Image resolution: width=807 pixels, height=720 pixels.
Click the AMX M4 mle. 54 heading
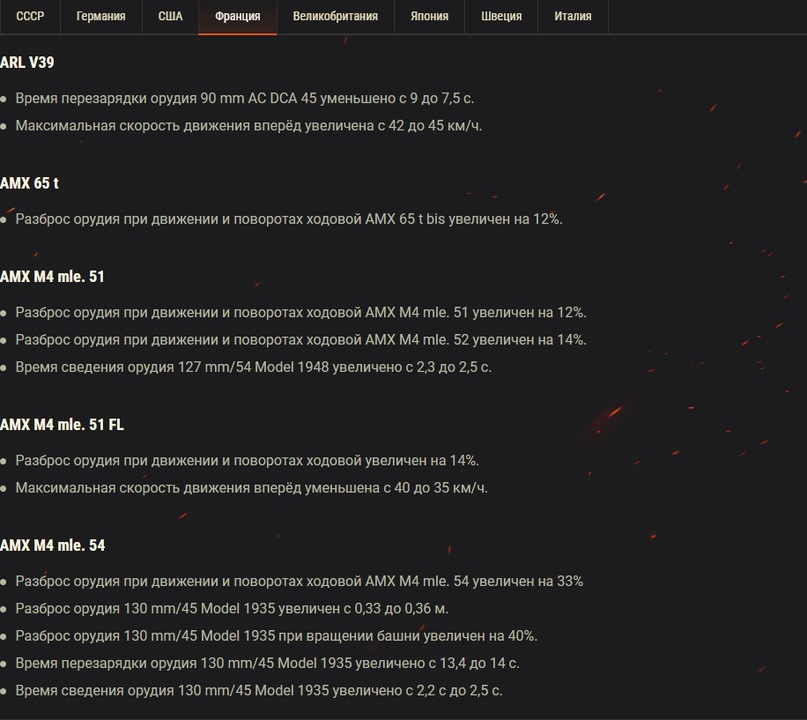click(52, 546)
